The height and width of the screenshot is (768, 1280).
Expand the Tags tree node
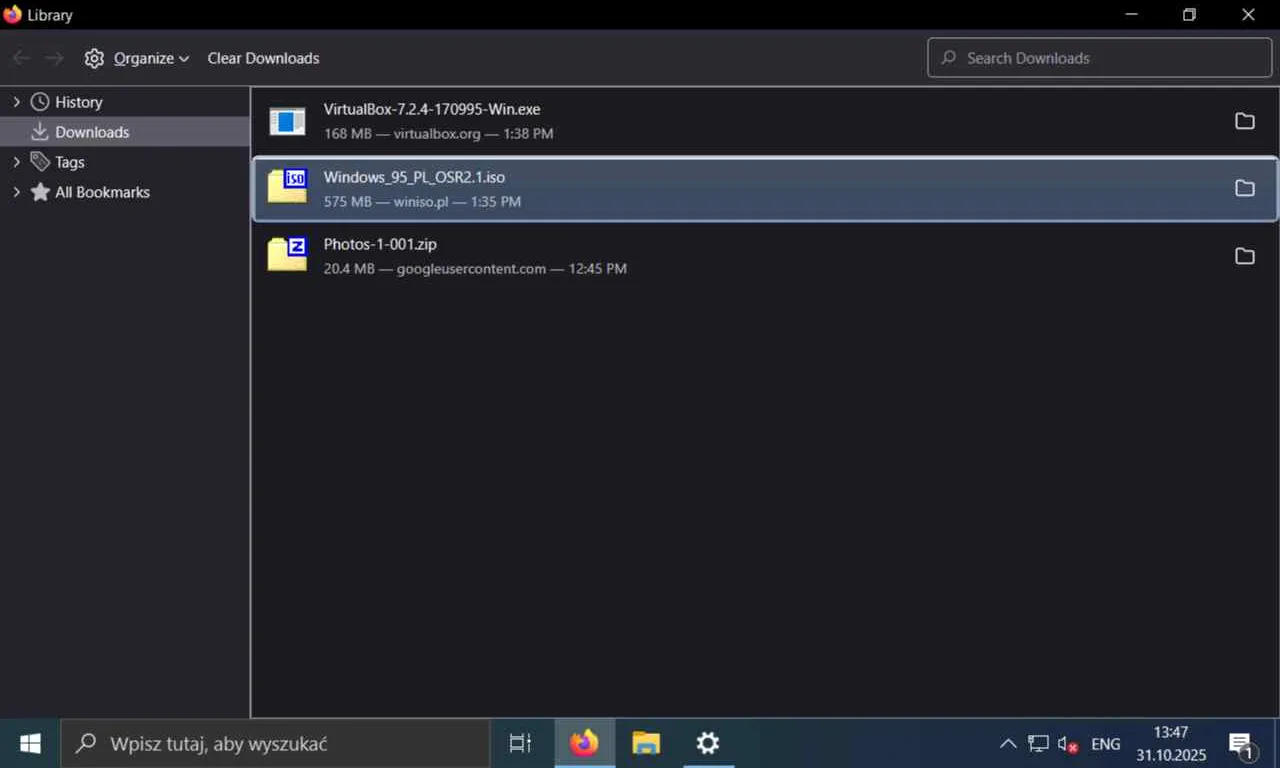(16, 162)
